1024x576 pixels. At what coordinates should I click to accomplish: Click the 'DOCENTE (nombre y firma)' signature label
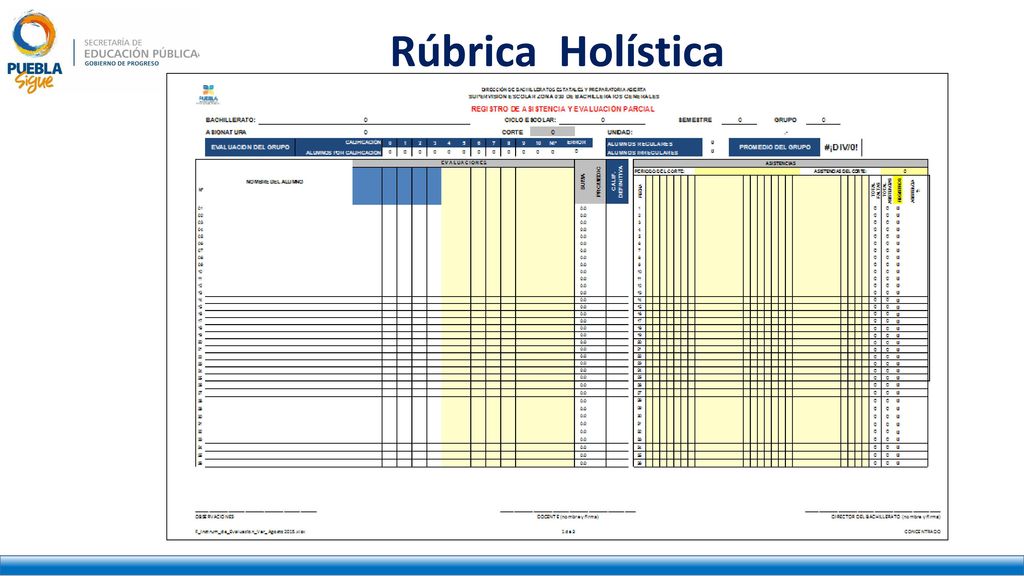point(568,517)
